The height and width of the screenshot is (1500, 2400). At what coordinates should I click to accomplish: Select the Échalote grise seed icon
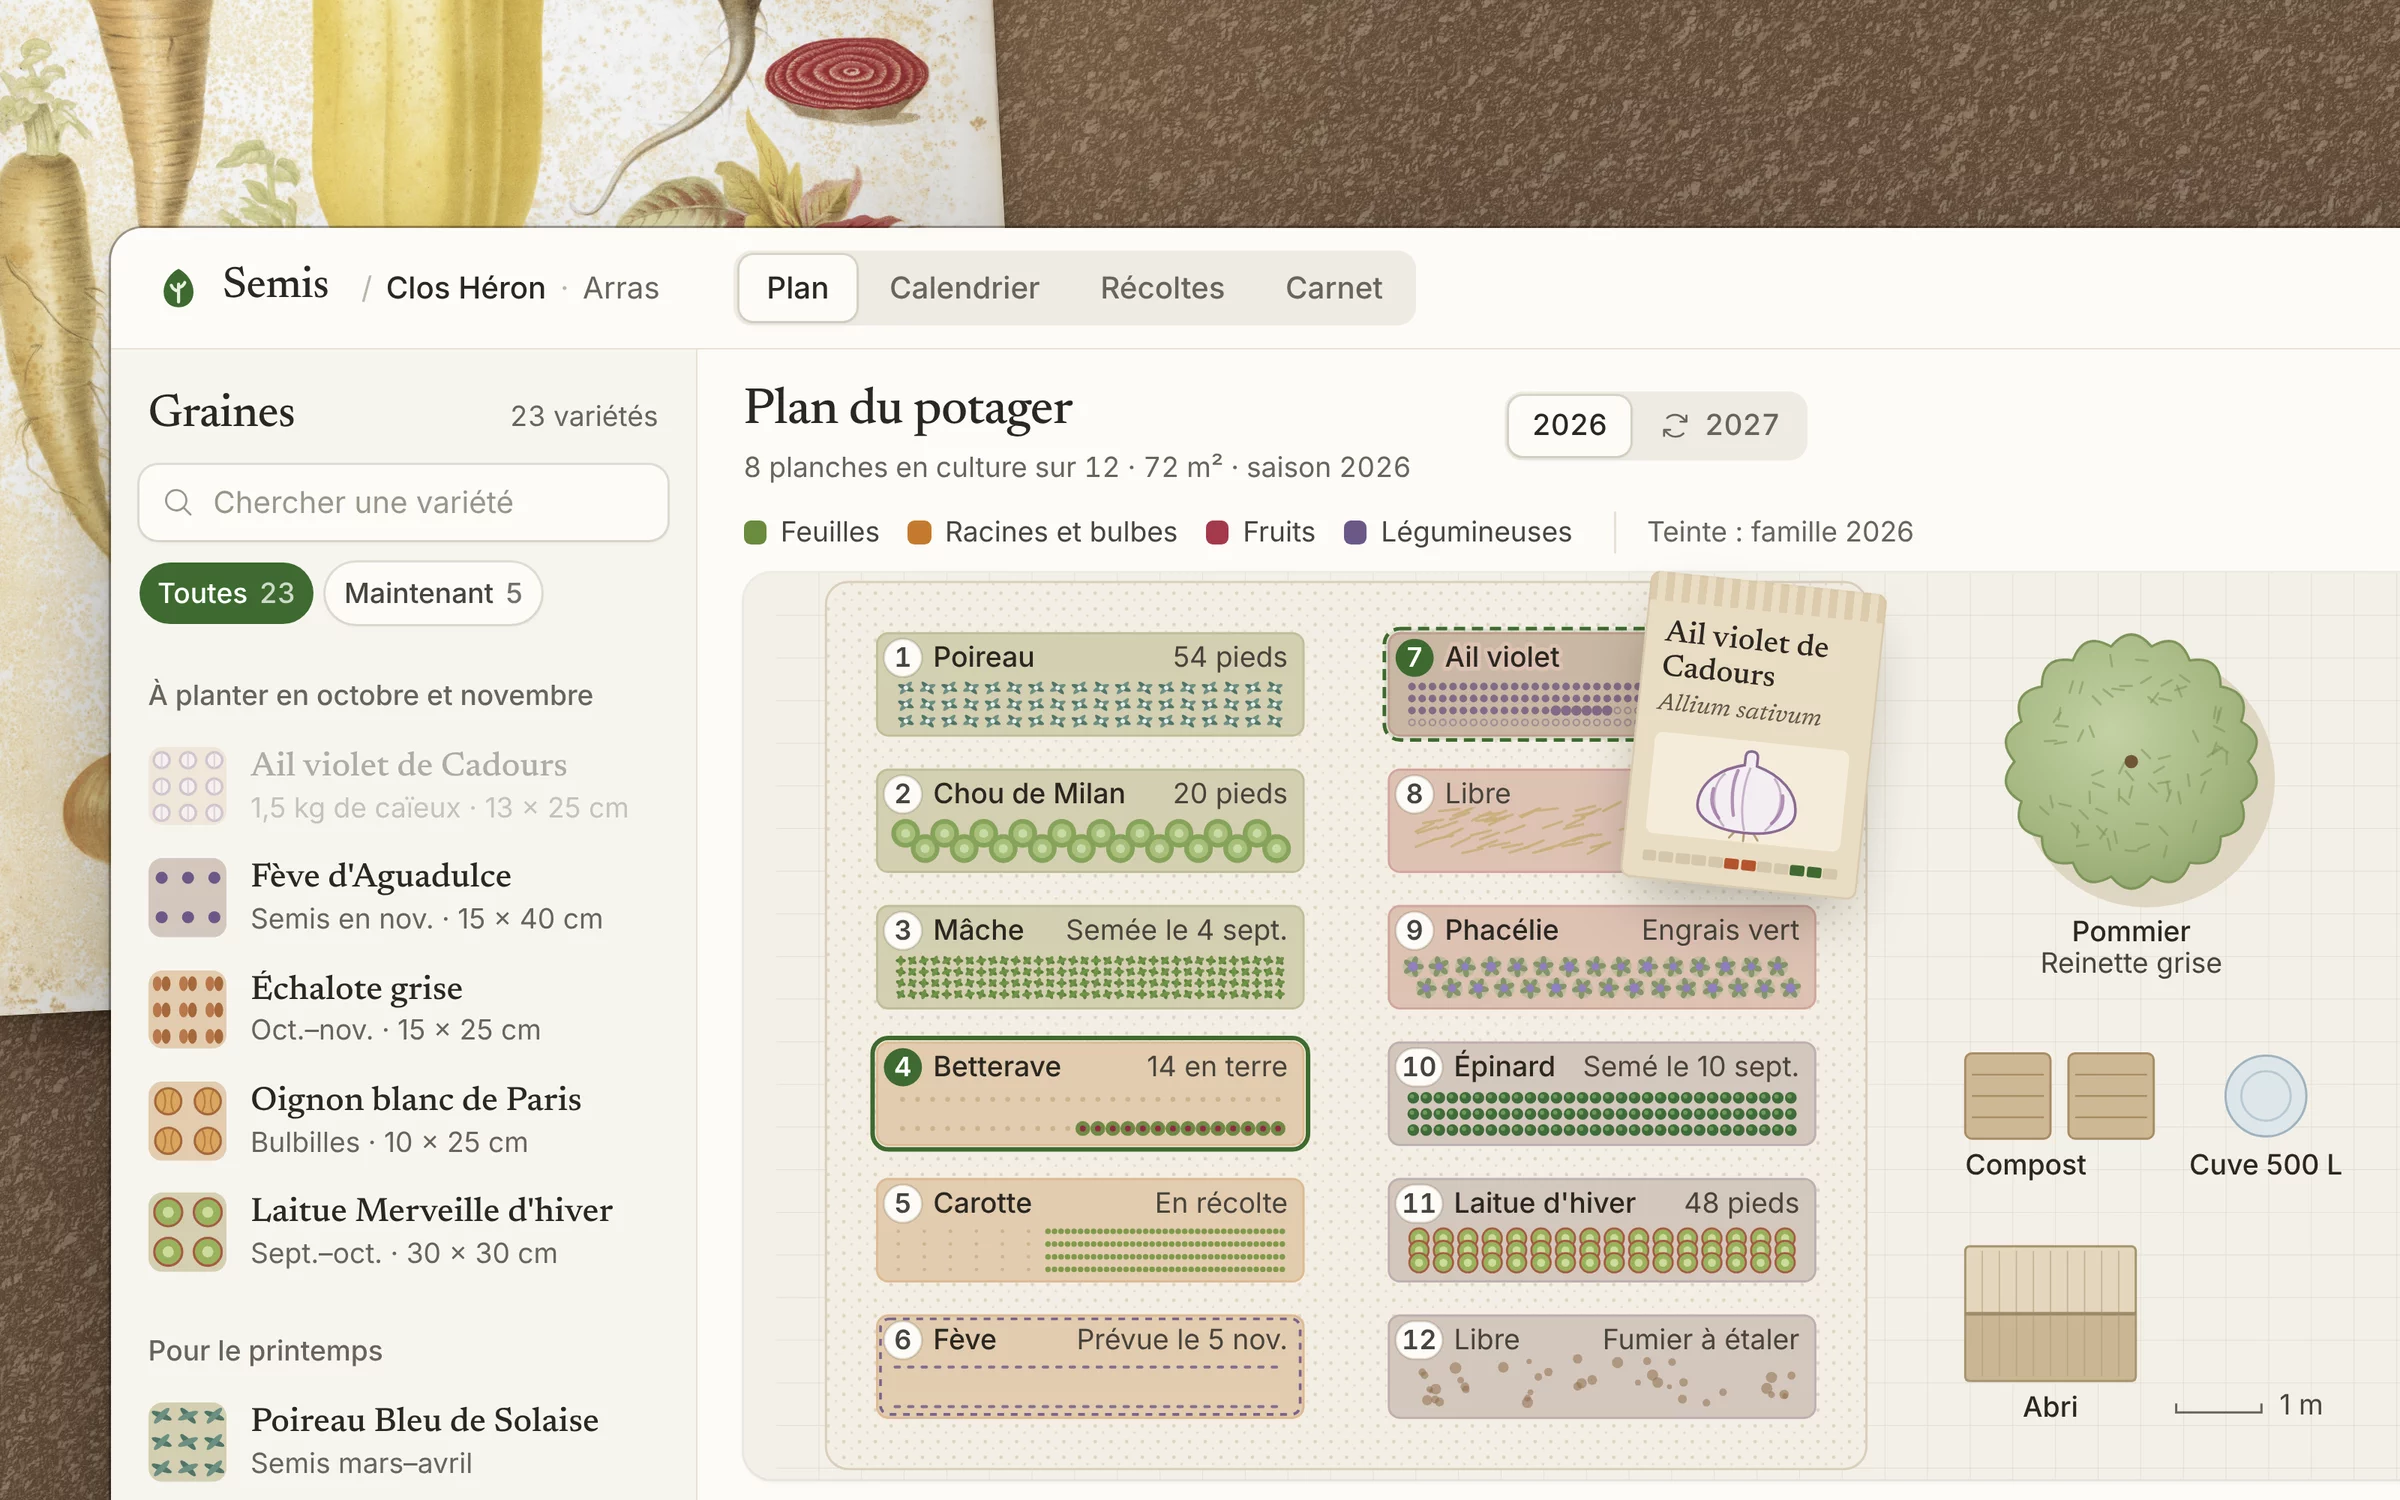pyautogui.click(x=188, y=1009)
